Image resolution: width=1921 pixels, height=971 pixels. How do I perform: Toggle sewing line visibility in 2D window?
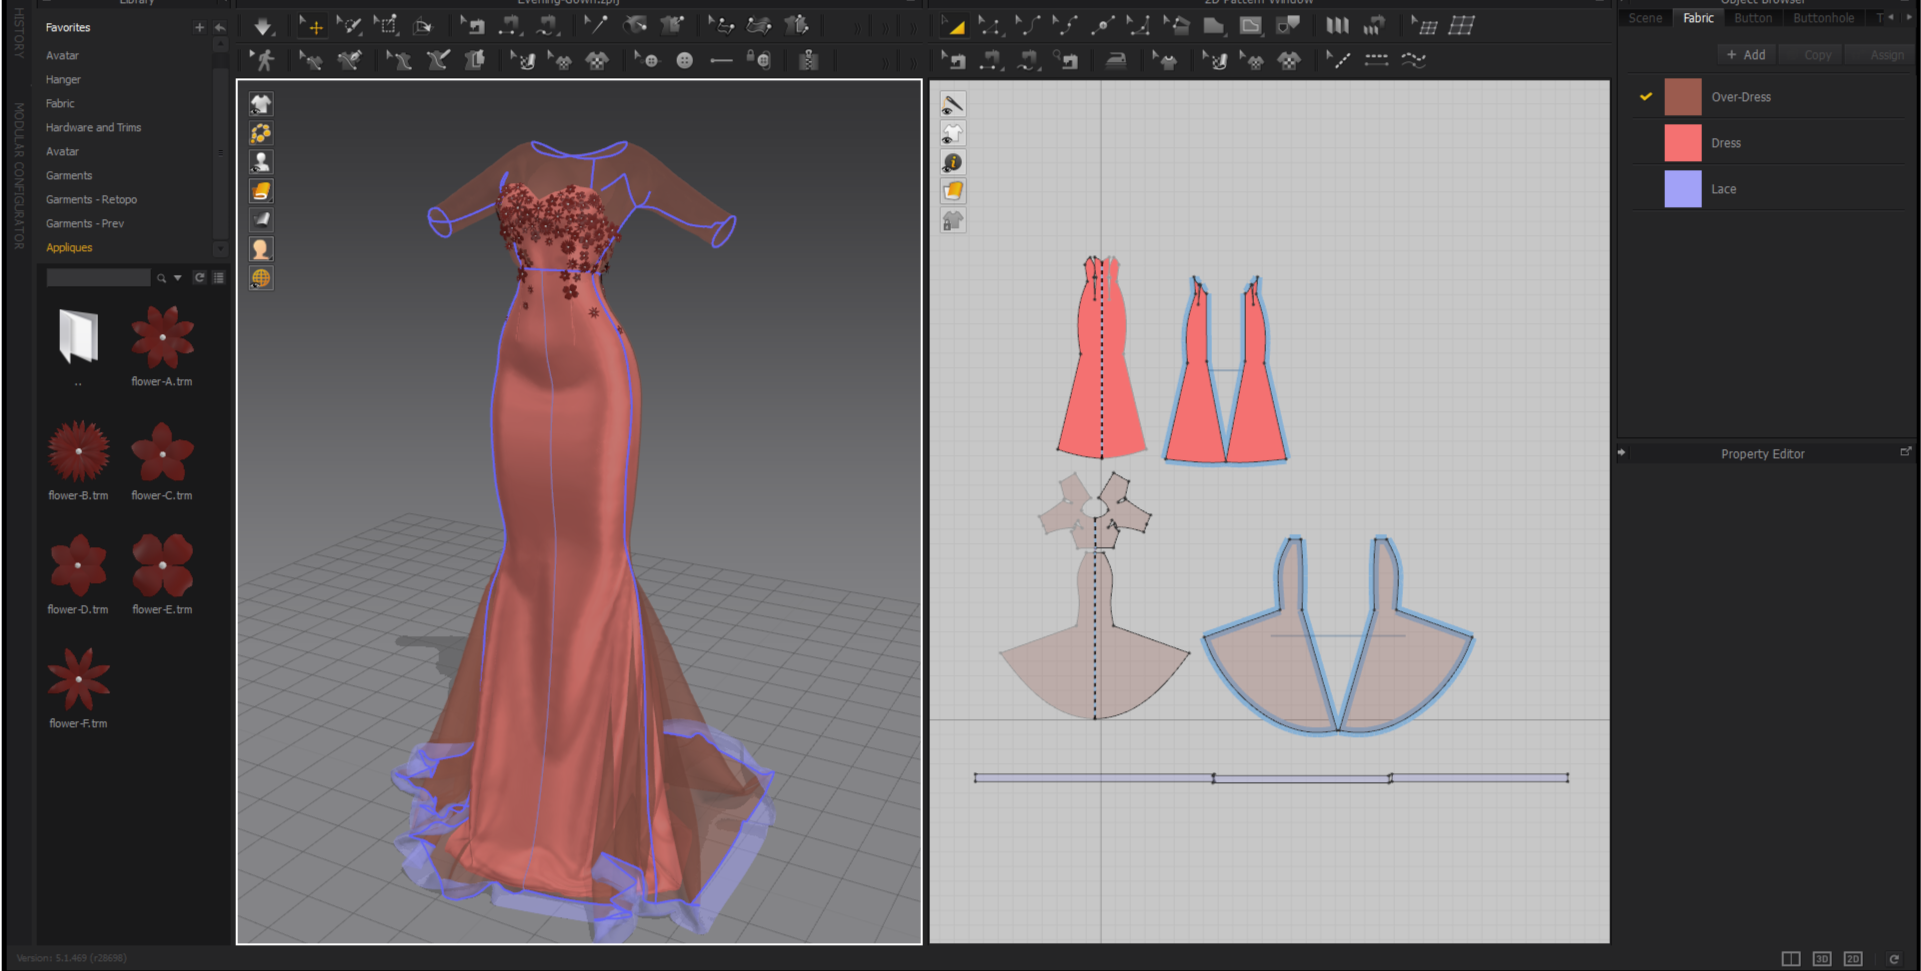[953, 104]
